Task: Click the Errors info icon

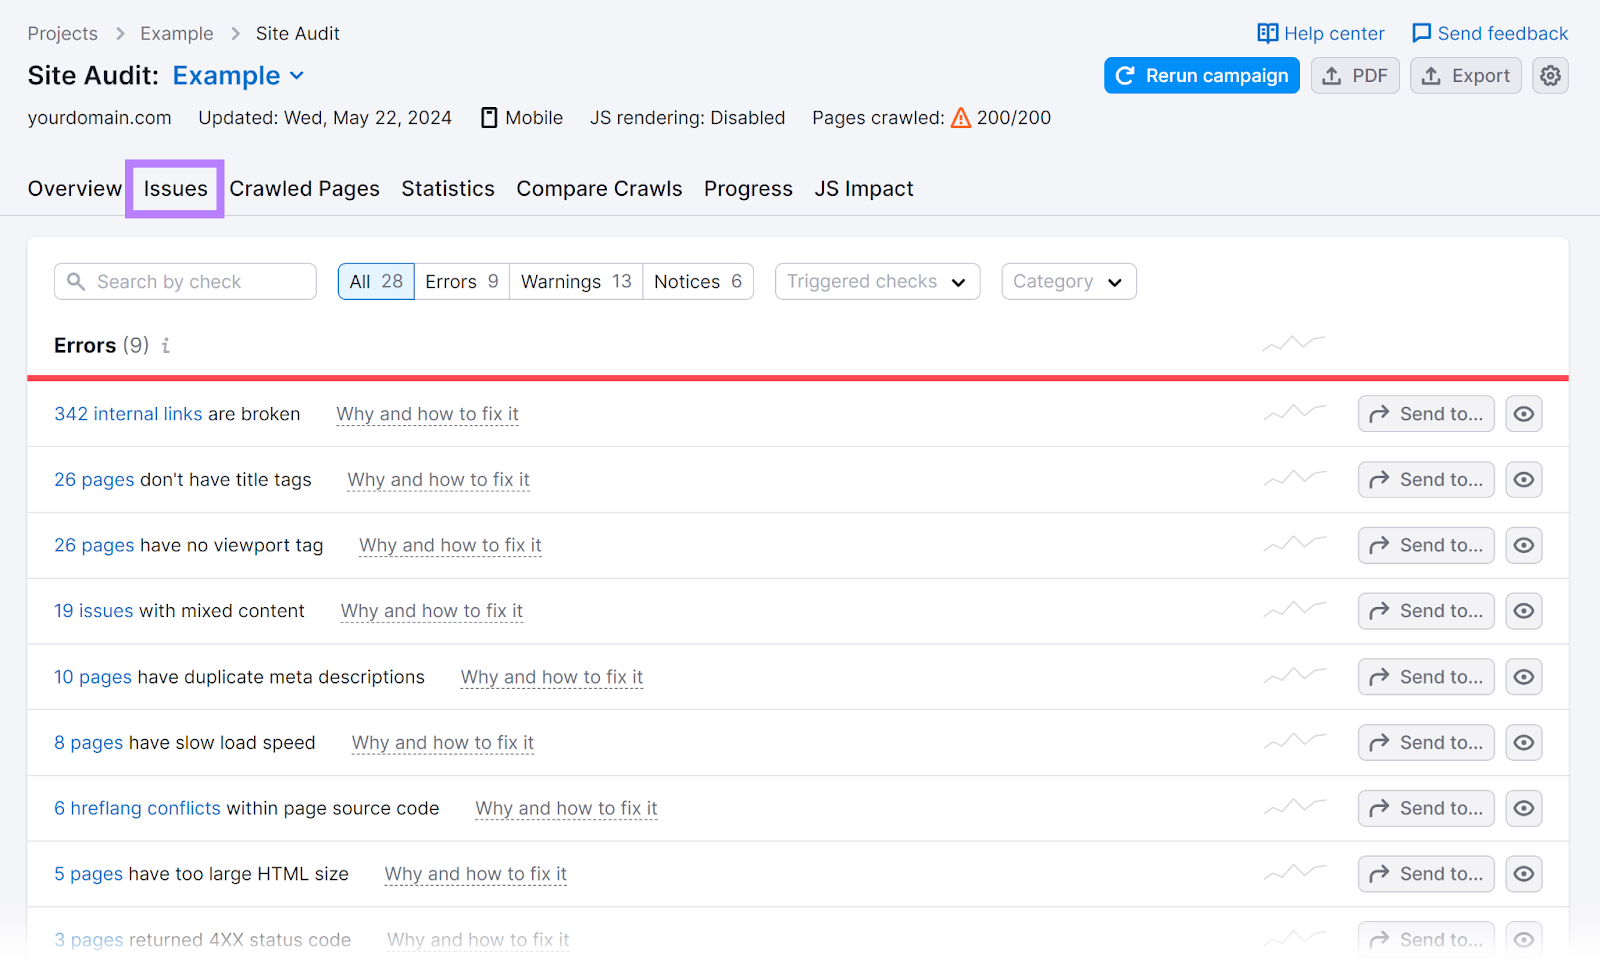Action: (x=166, y=346)
